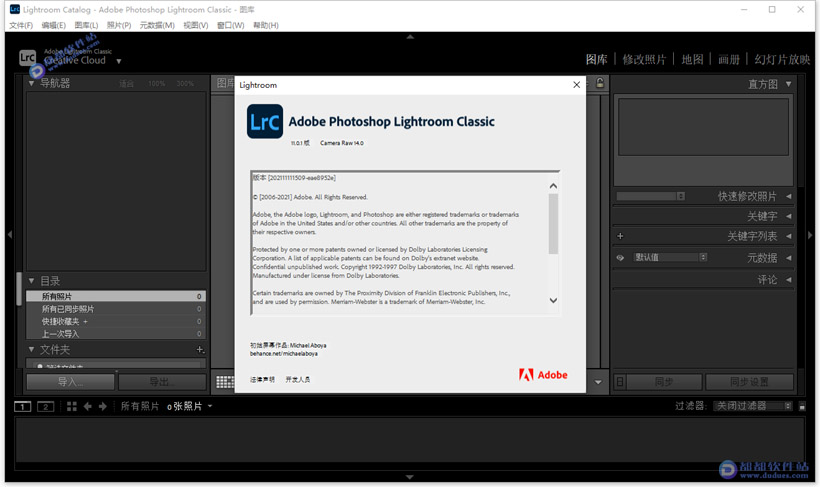Click the 同步设置 Sync Settings button
The height and width of the screenshot is (487, 820).
749,382
